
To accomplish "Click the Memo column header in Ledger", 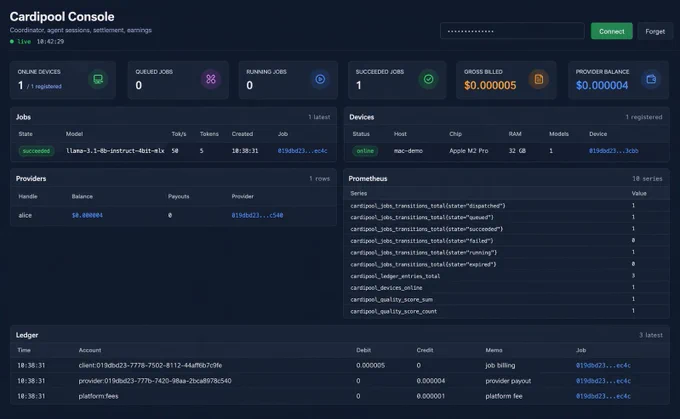I will click(x=494, y=350).
